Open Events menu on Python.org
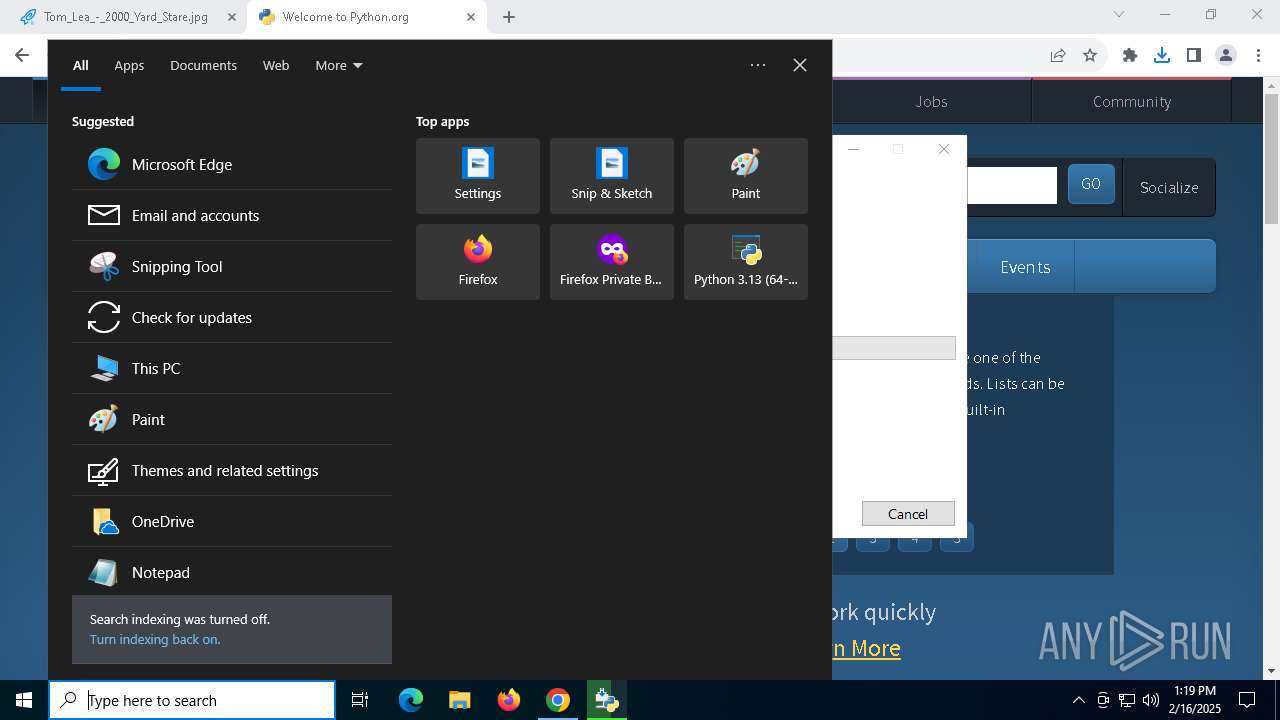The height and width of the screenshot is (720, 1280). [1025, 267]
